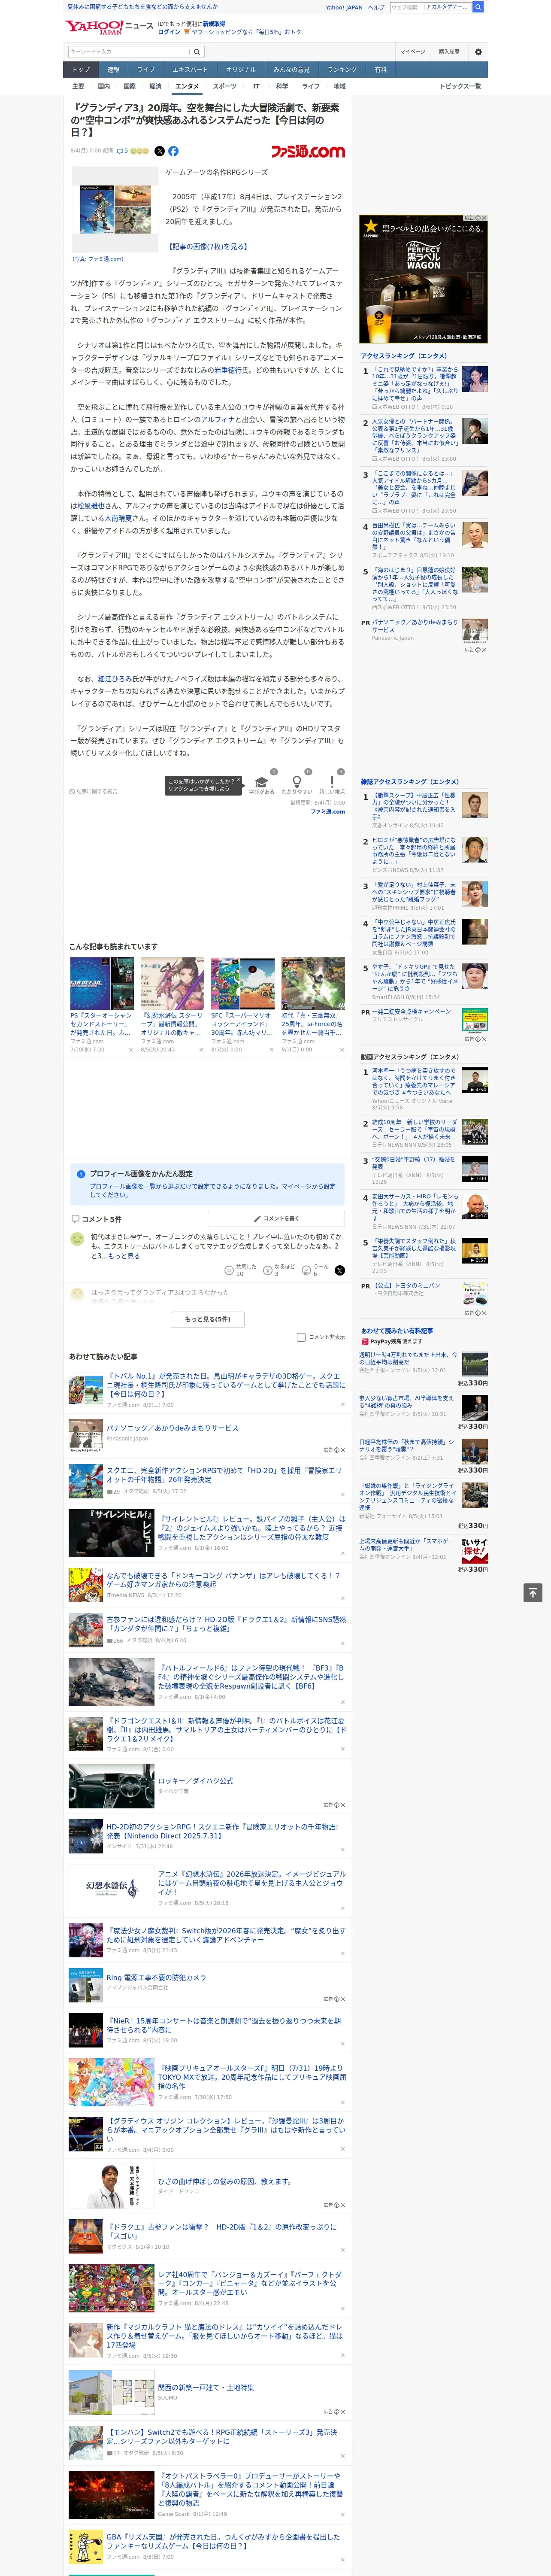
Task: Open 松風雅也さん link in article body
Action: pos(92,506)
